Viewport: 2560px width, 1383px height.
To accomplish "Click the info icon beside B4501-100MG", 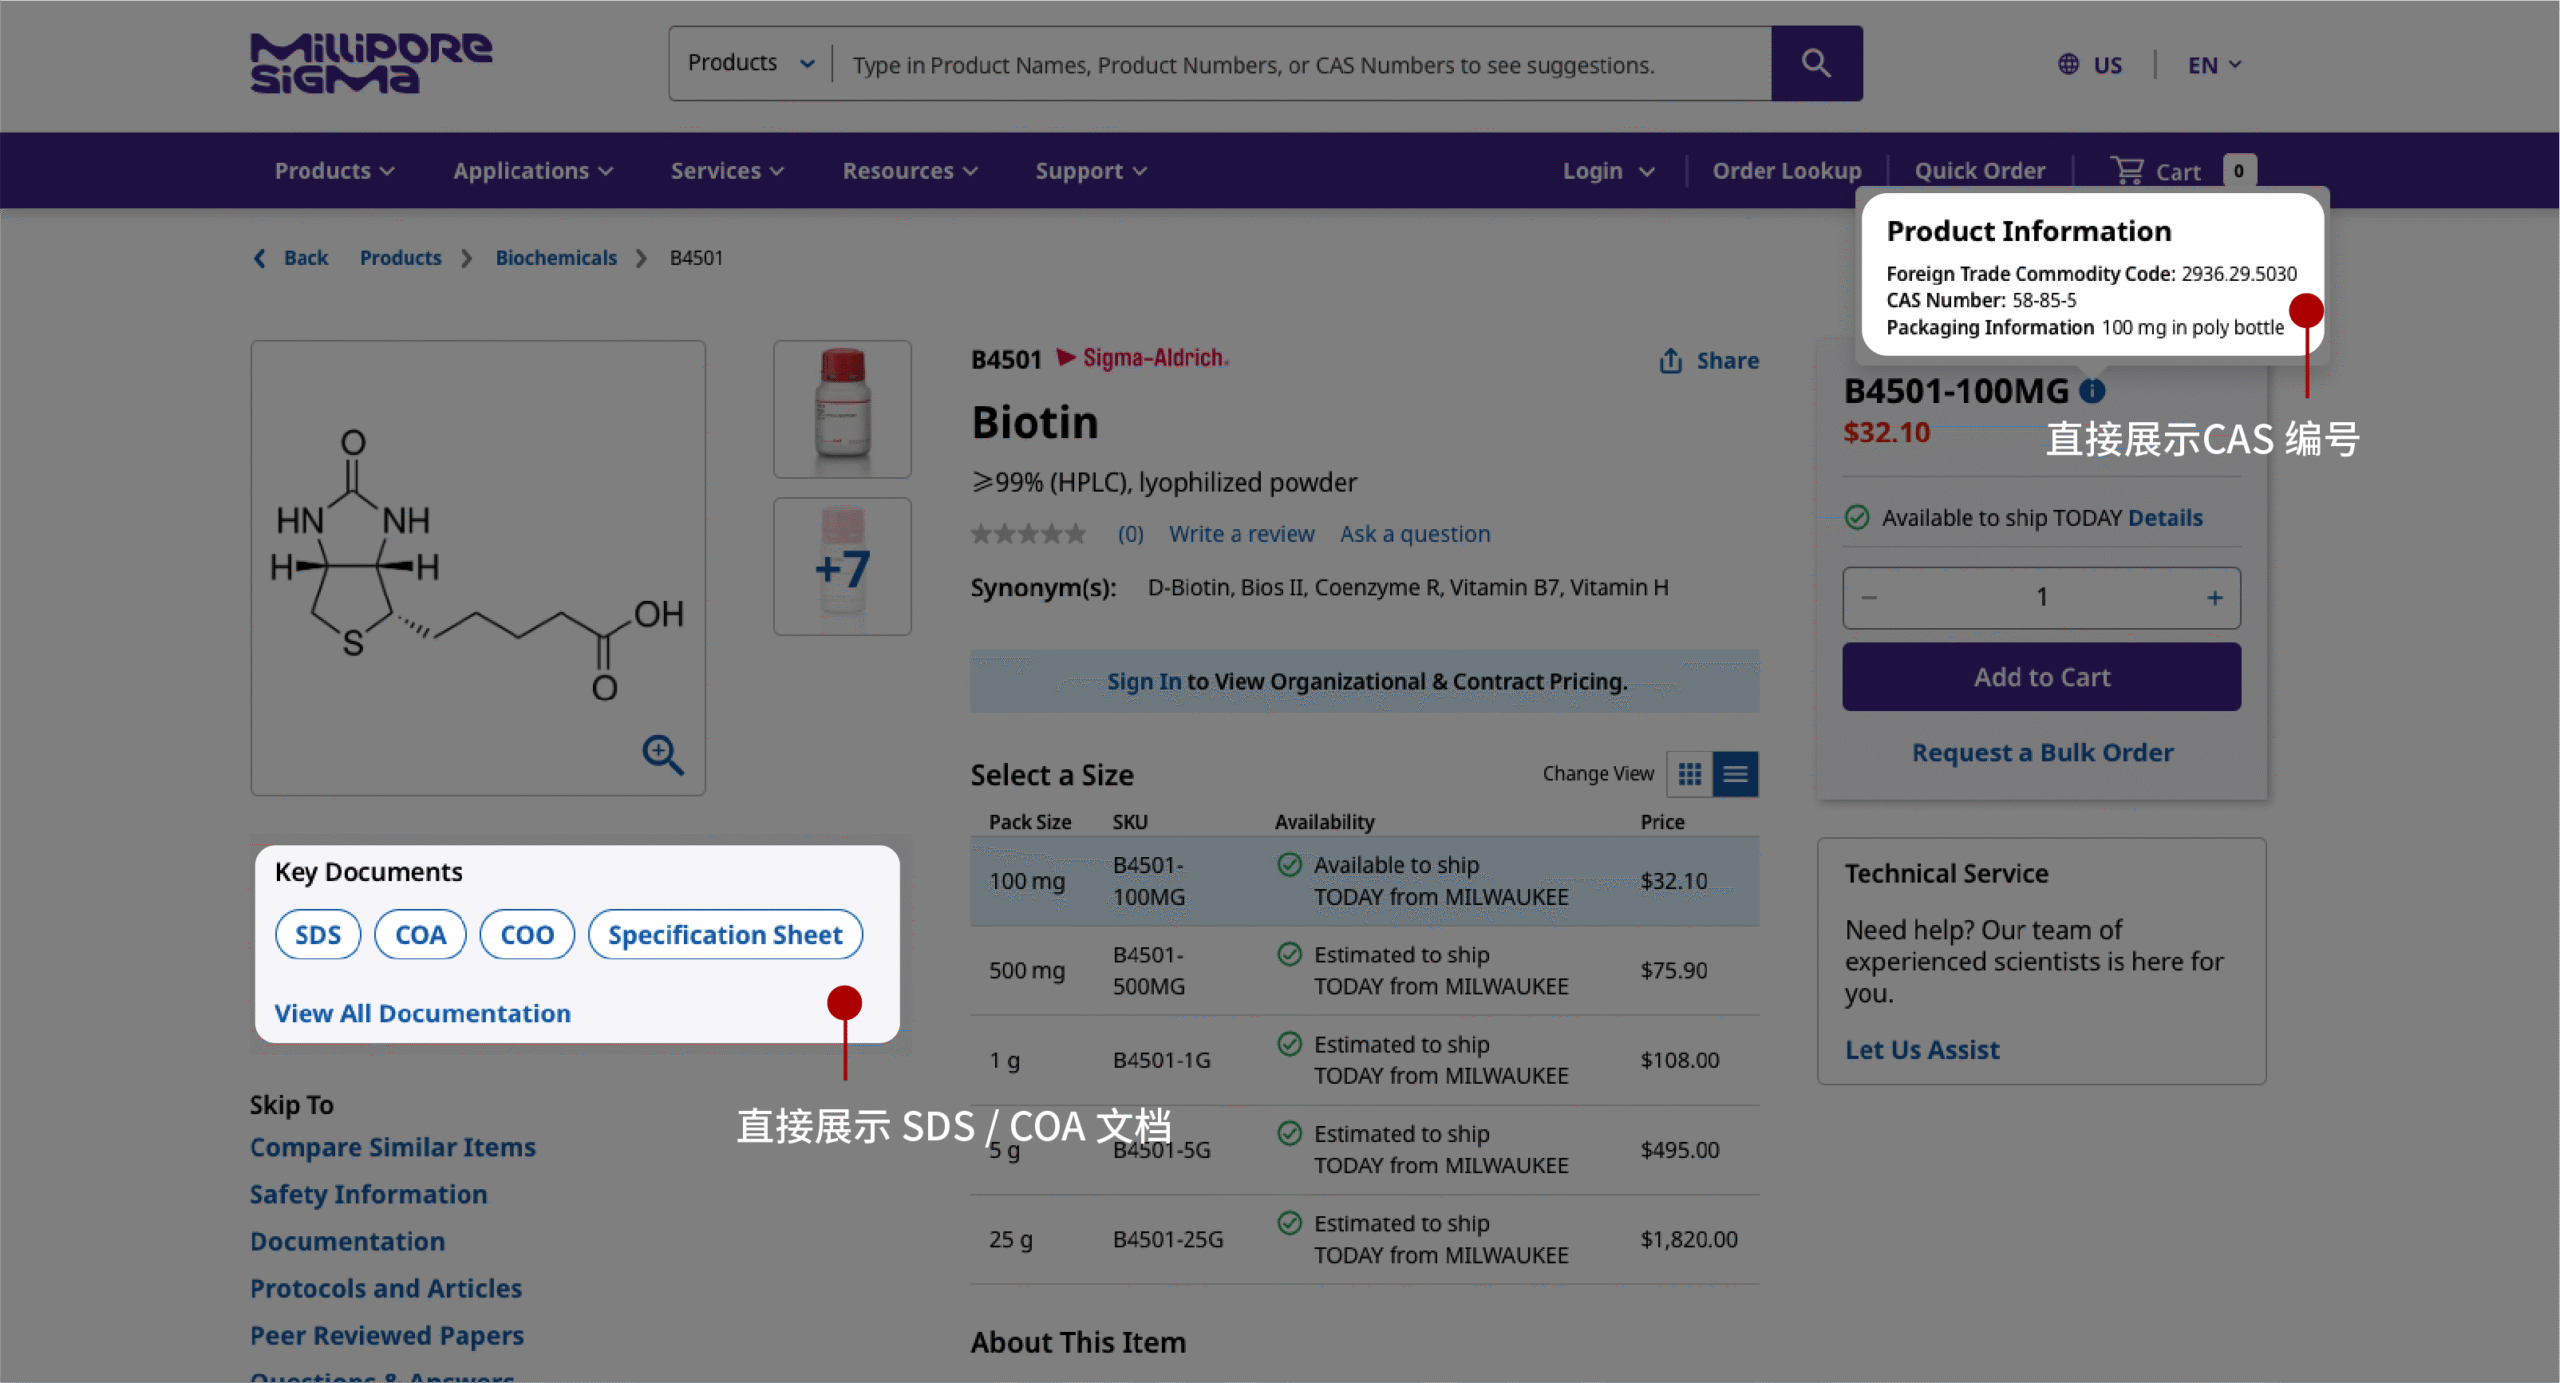I will 2092,391.
